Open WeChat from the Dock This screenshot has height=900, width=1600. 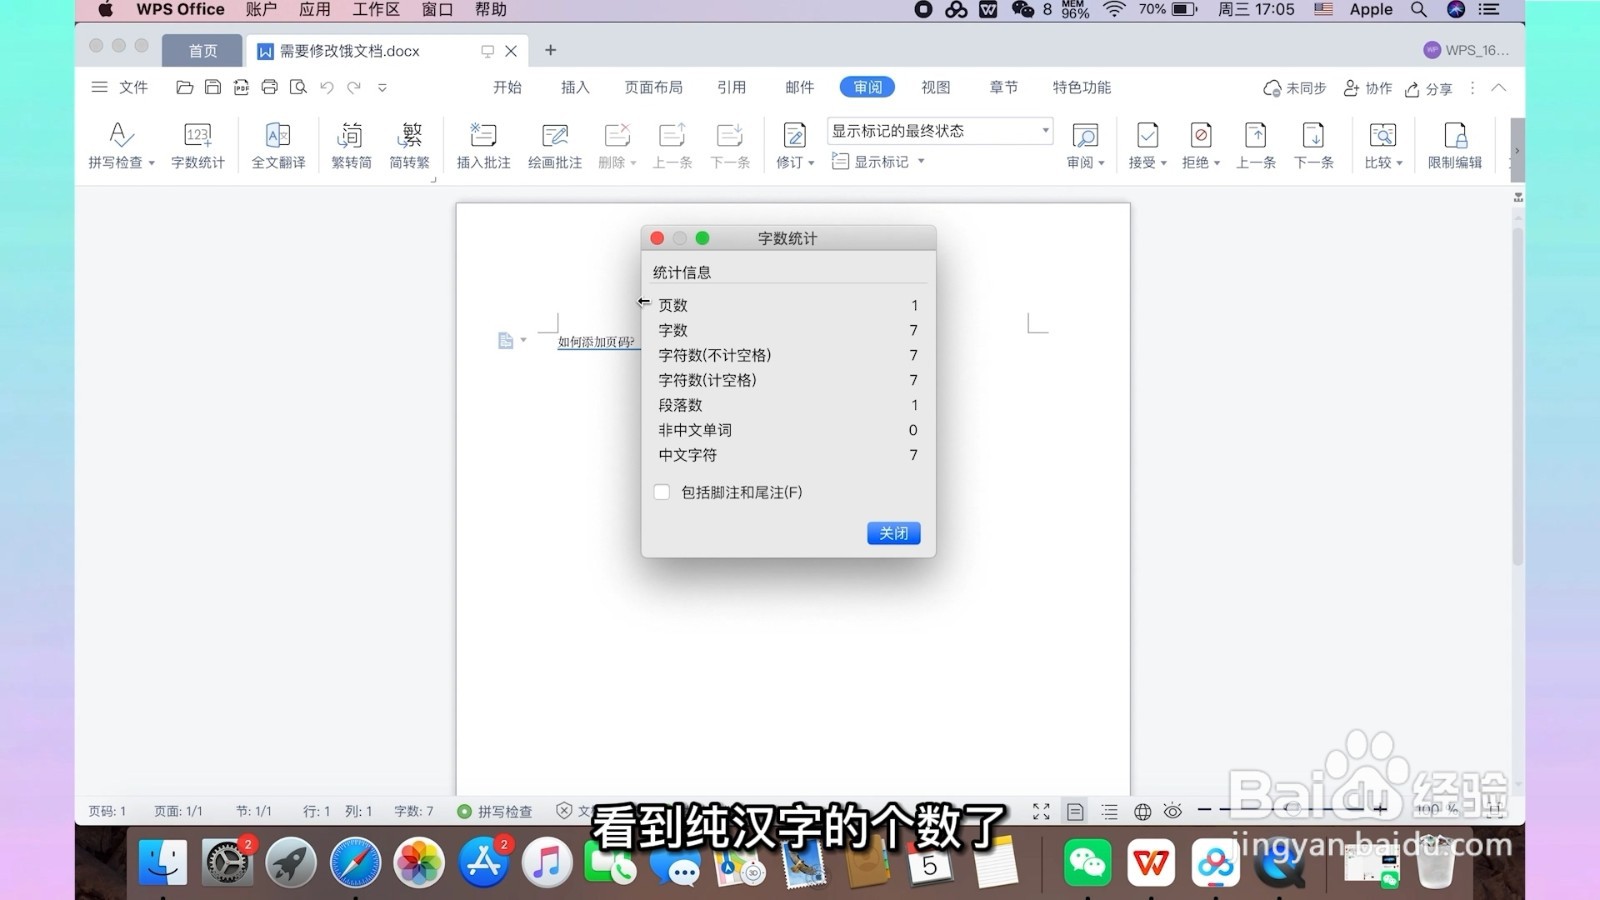(x=1086, y=860)
